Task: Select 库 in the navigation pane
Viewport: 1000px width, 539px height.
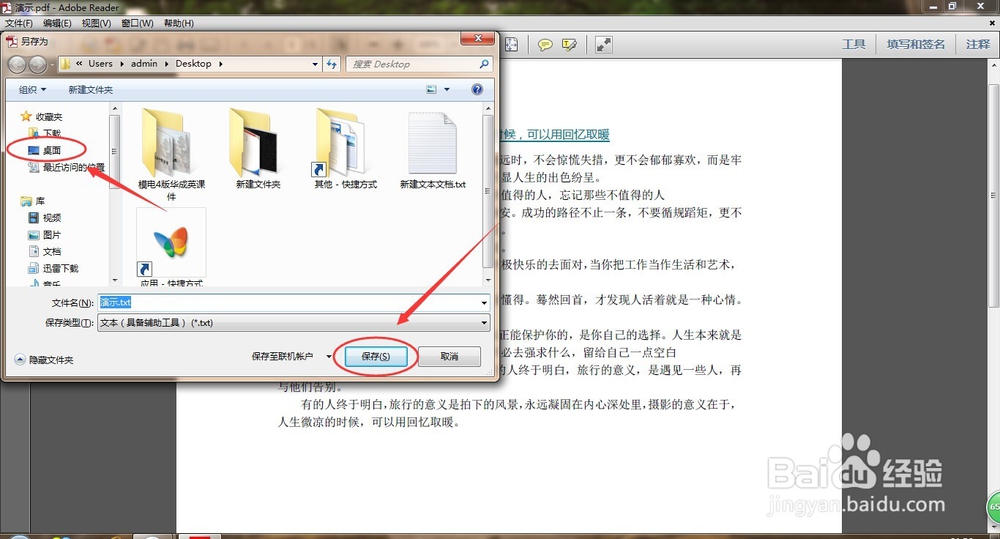Action: [x=33, y=201]
